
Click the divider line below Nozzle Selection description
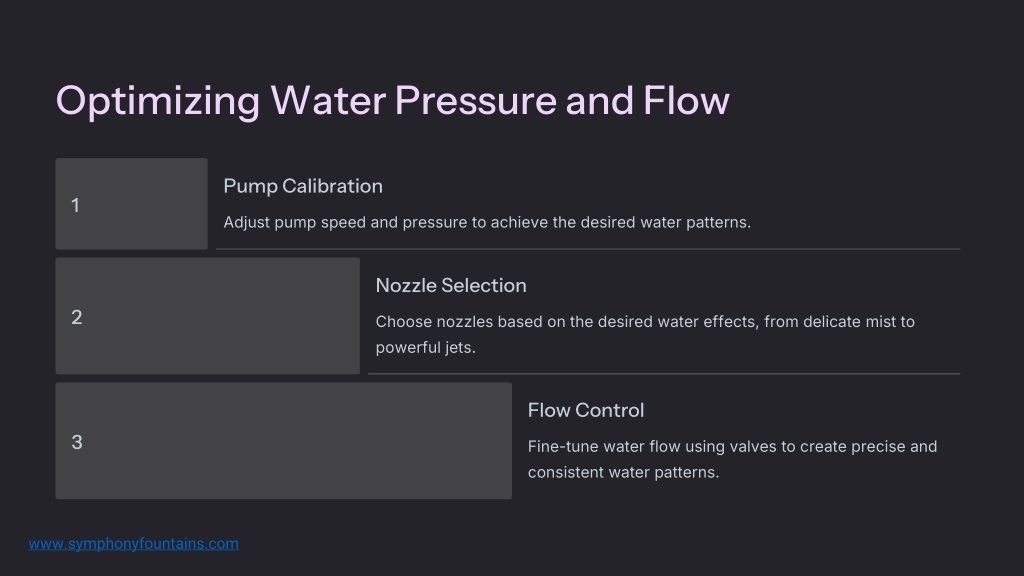(664, 374)
